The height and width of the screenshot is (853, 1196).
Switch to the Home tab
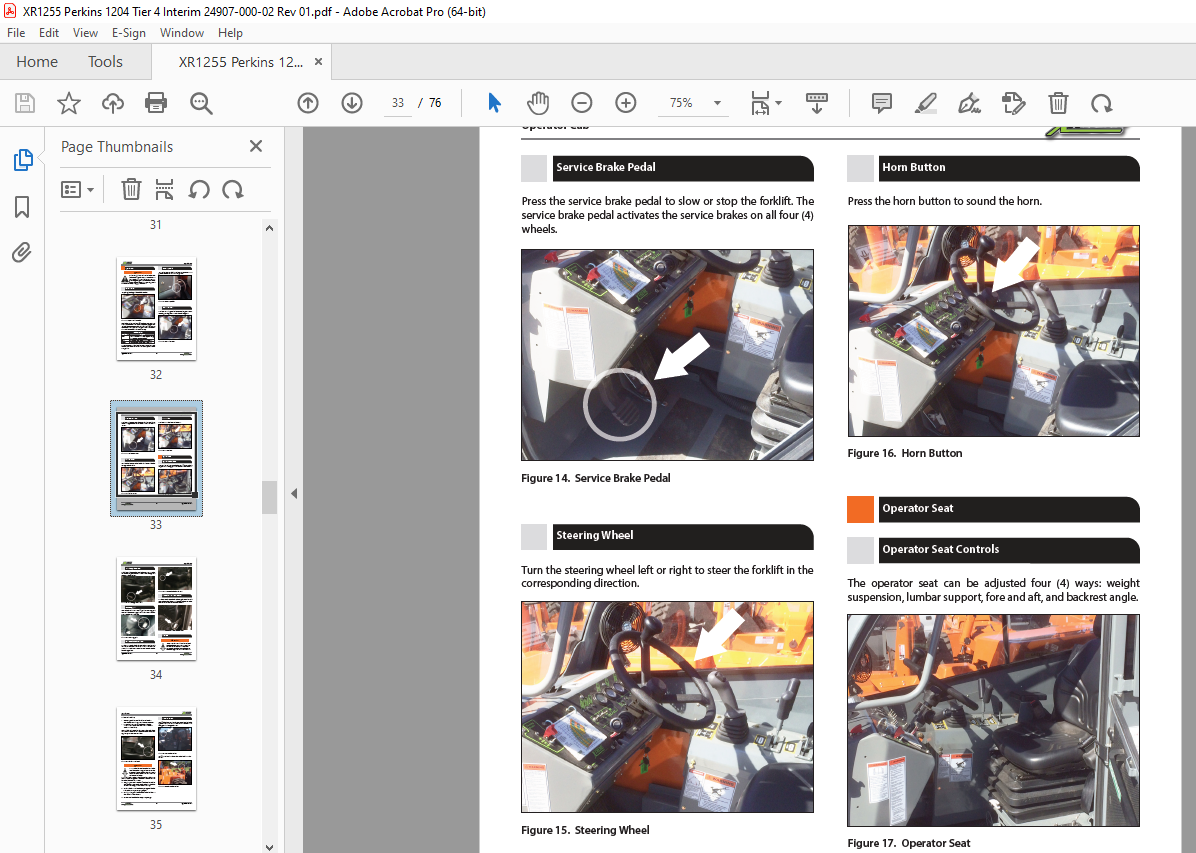[37, 62]
